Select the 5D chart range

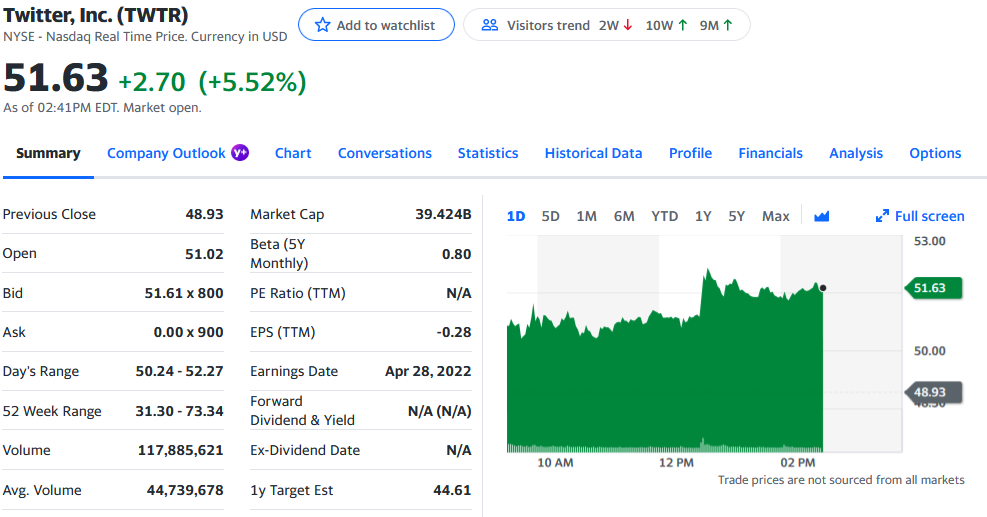(x=550, y=216)
